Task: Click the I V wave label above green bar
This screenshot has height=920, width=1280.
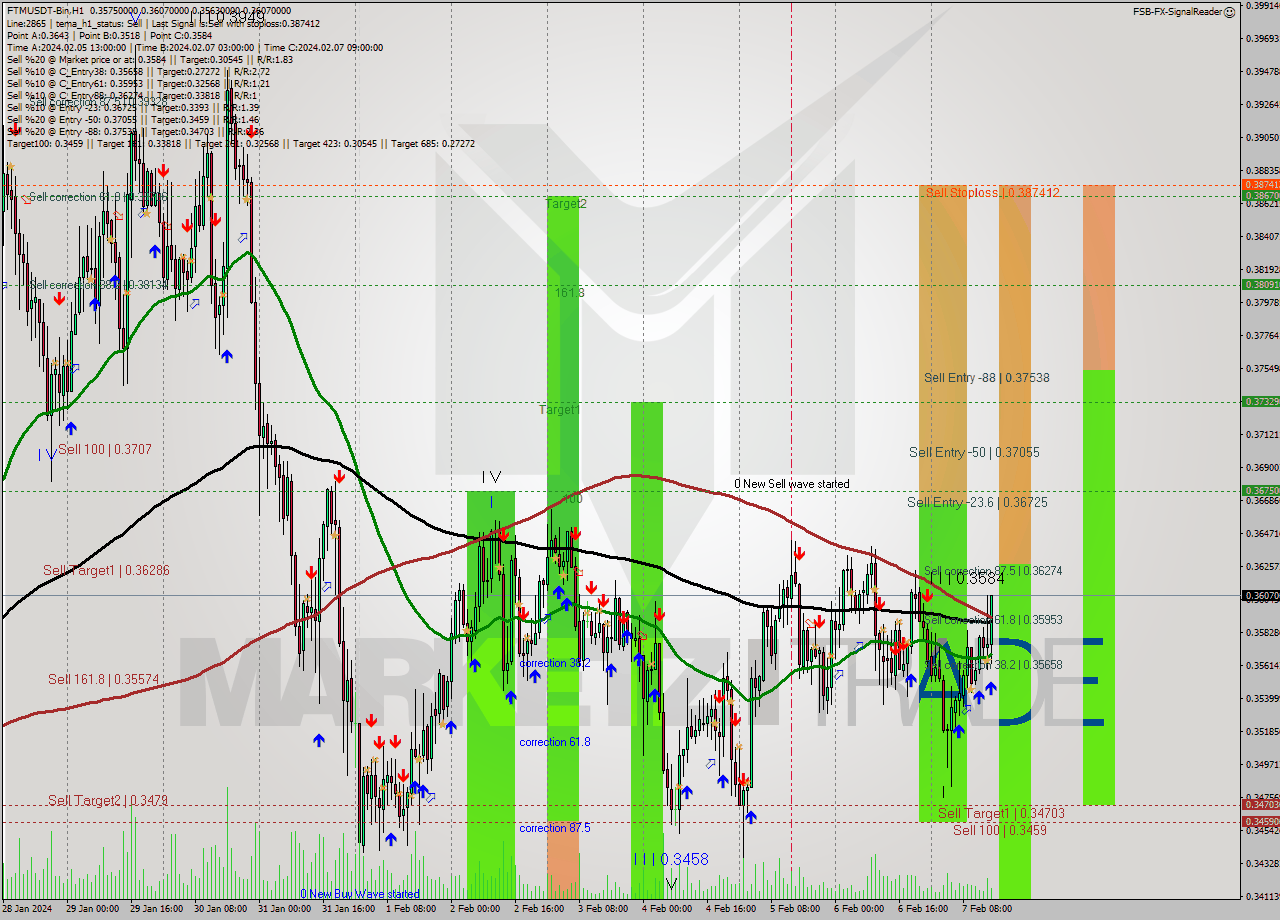Action: 491,478
